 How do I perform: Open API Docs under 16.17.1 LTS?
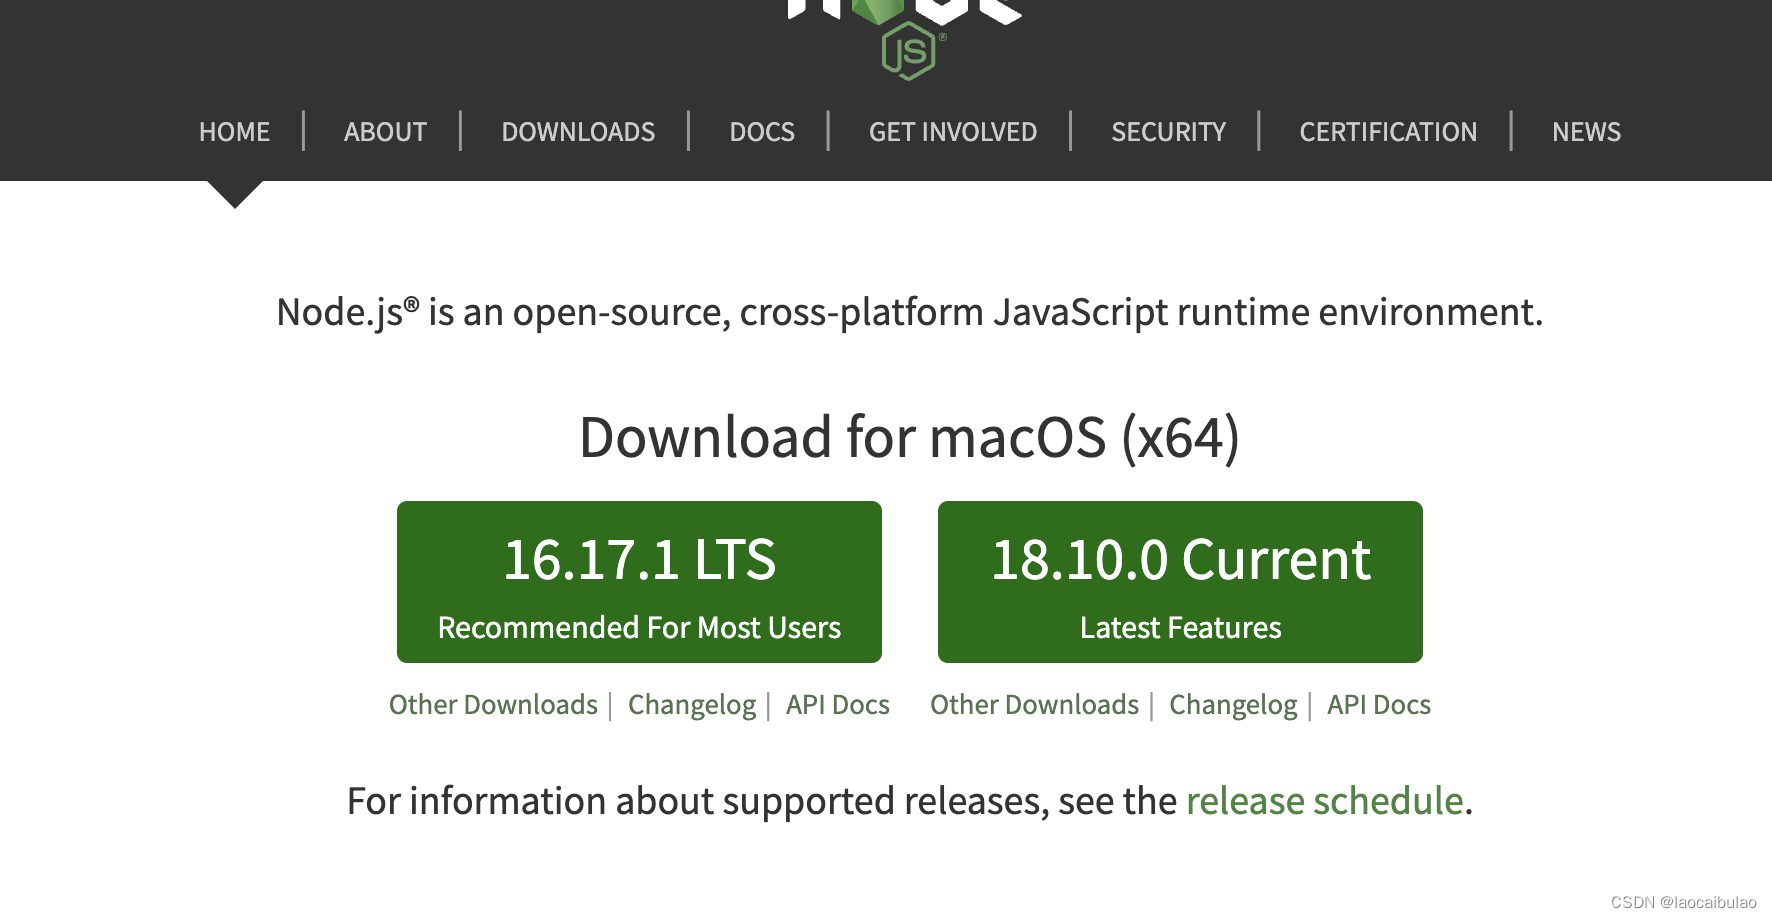point(838,705)
